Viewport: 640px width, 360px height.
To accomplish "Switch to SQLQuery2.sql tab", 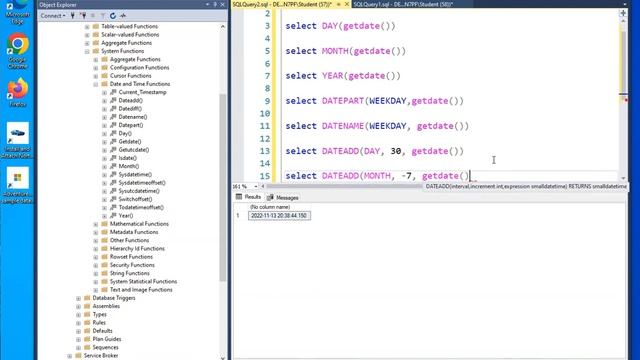I will [x=282, y=4].
